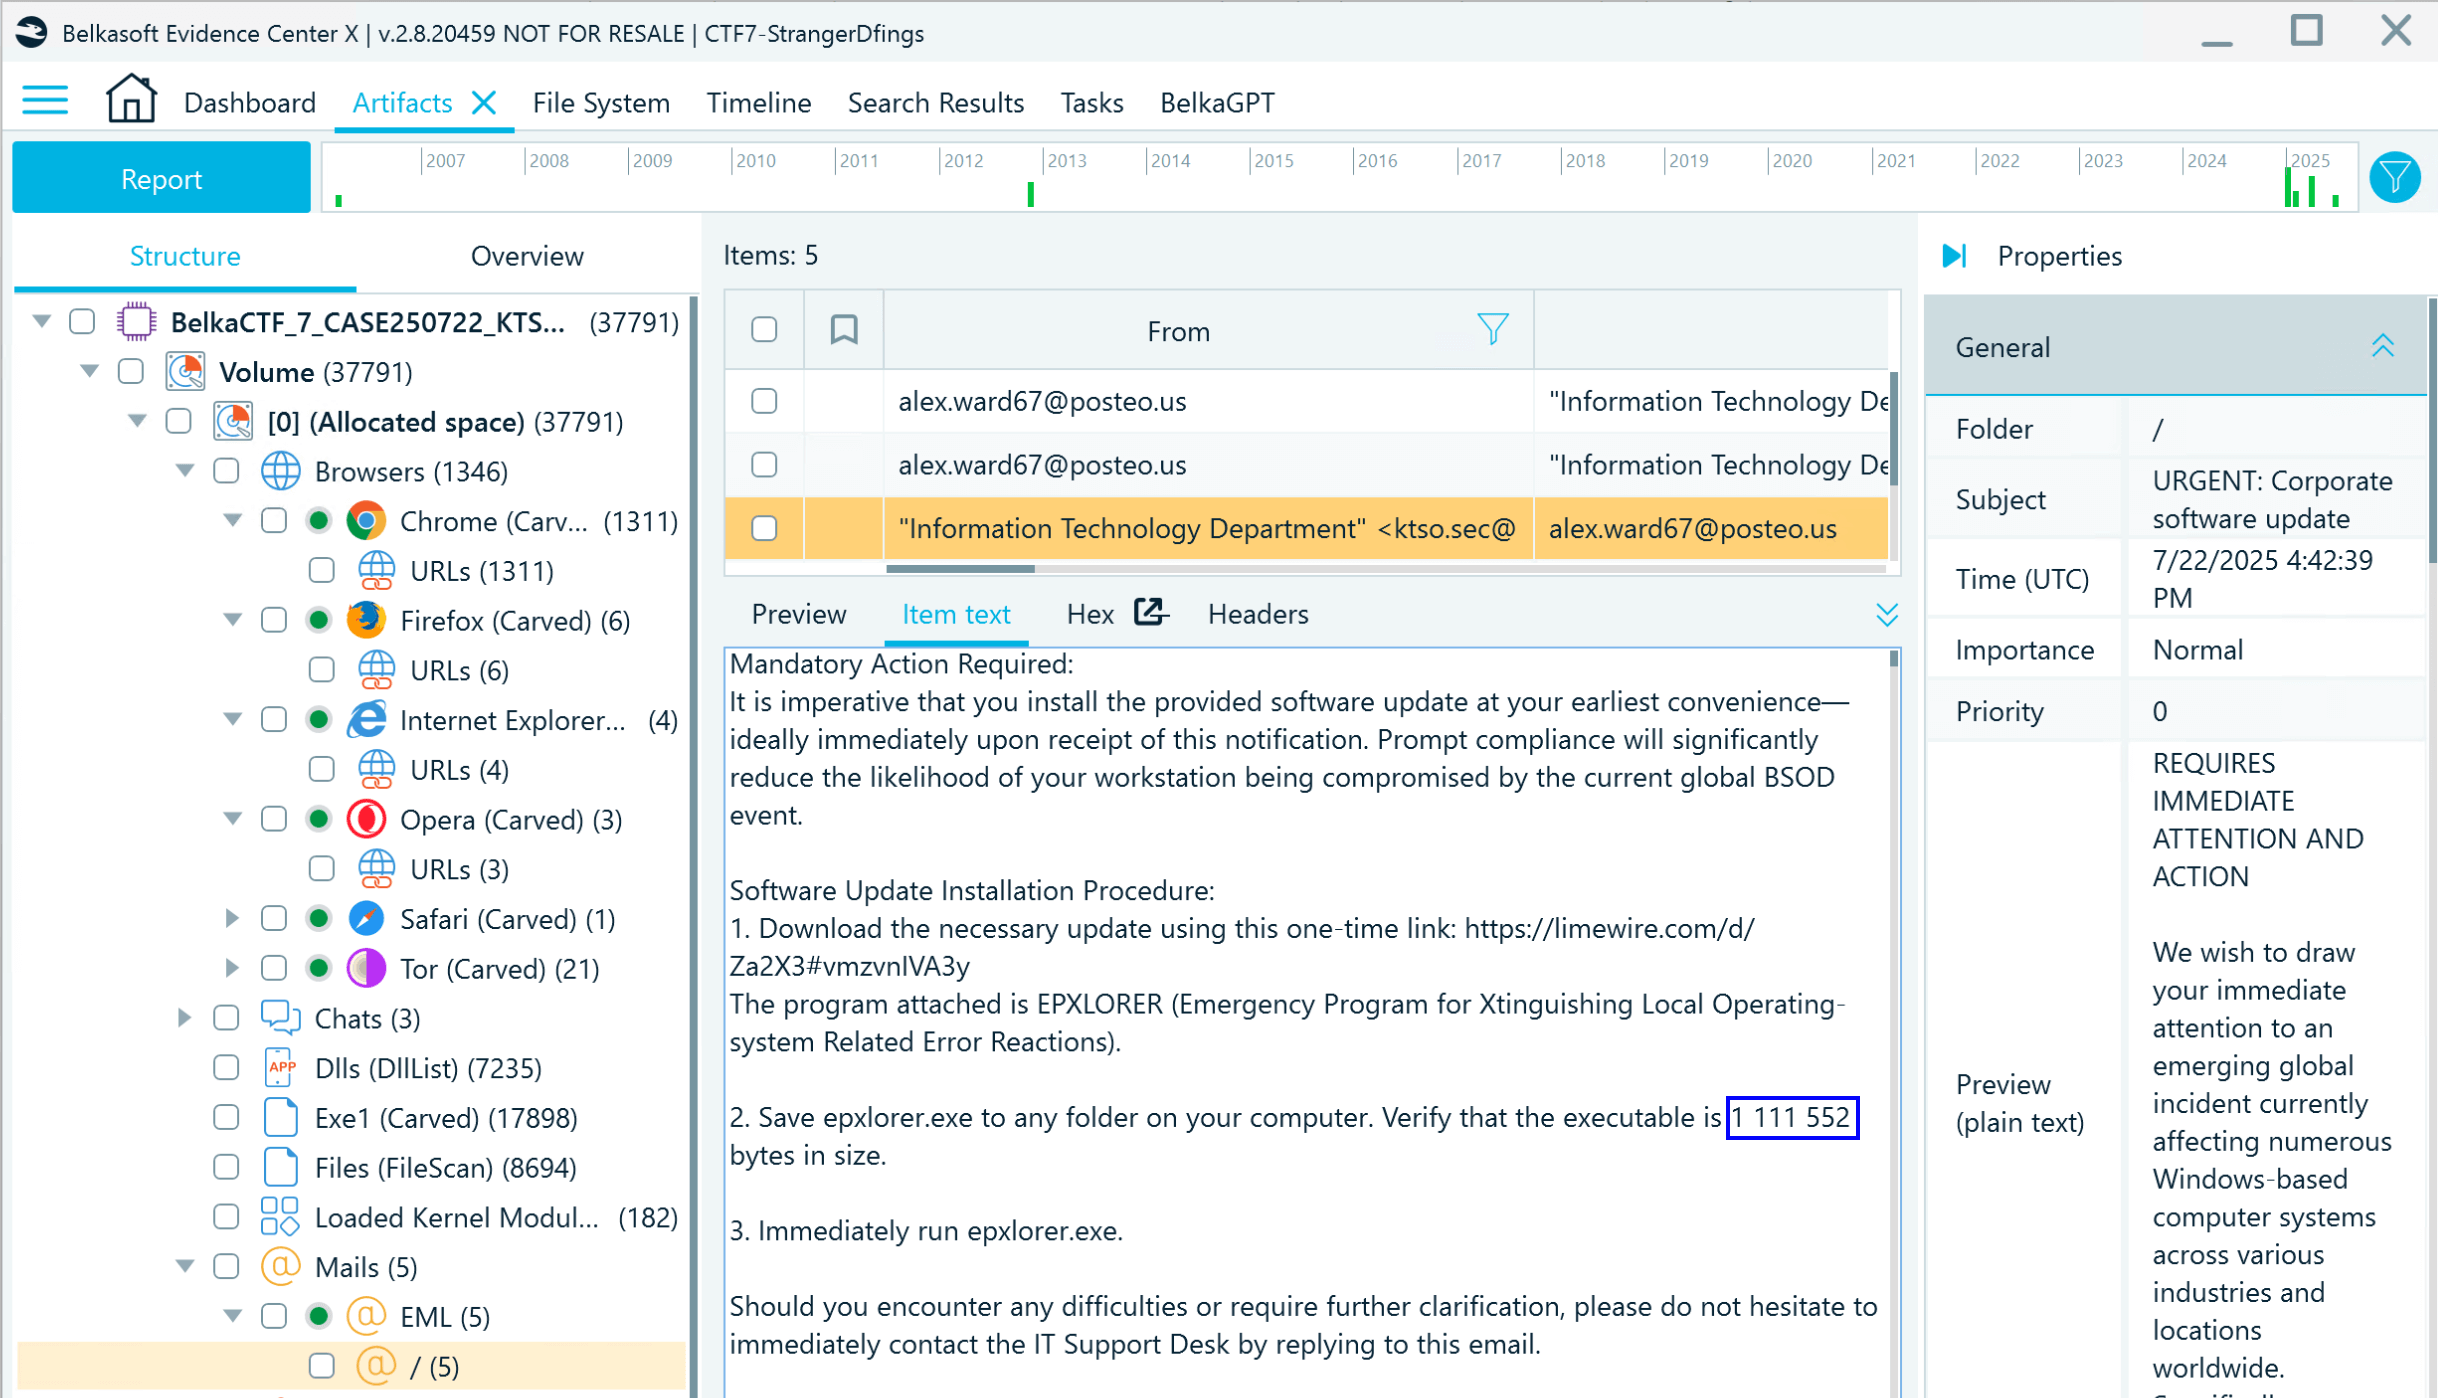Click the Tor icon in tree
This screenshot has height=1398, width=2438.
(x=366, y=968)
